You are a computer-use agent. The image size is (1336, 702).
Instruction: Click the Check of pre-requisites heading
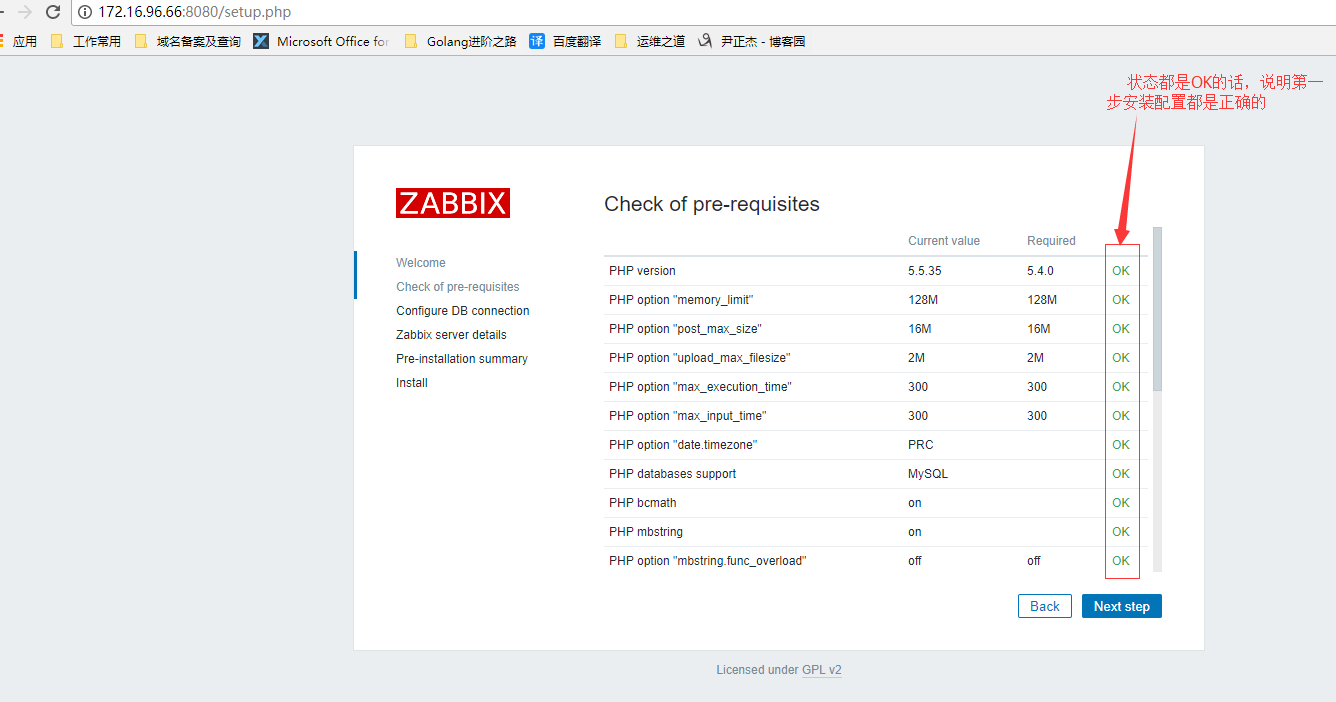click(x=712, y=204)
